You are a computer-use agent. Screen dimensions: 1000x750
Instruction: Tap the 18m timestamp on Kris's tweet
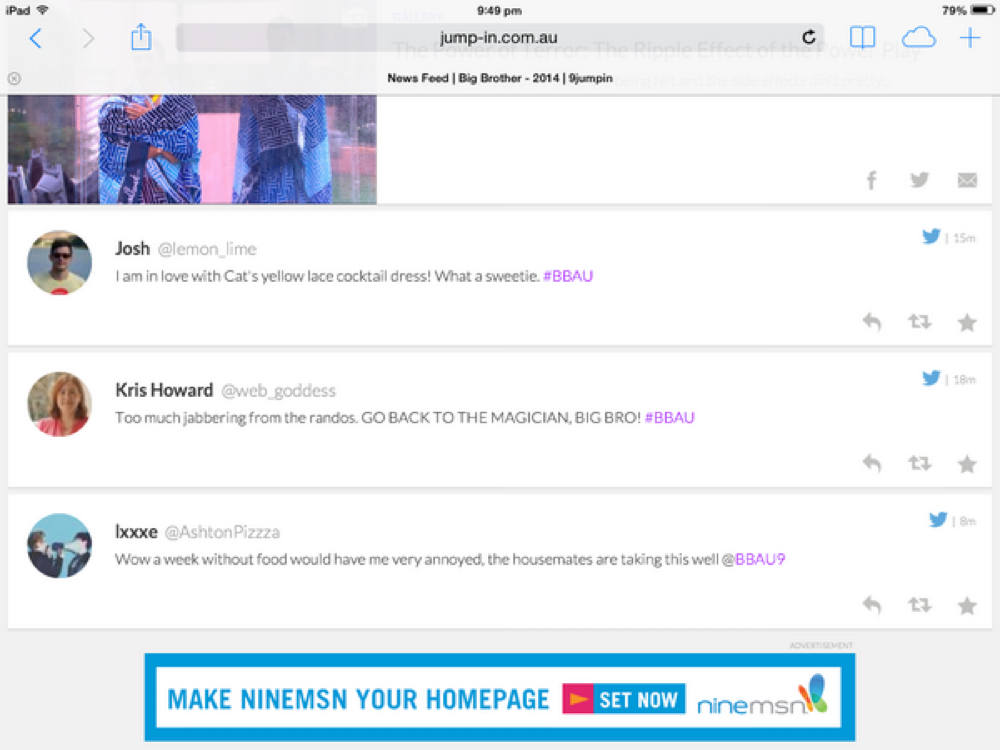[964, 379]
